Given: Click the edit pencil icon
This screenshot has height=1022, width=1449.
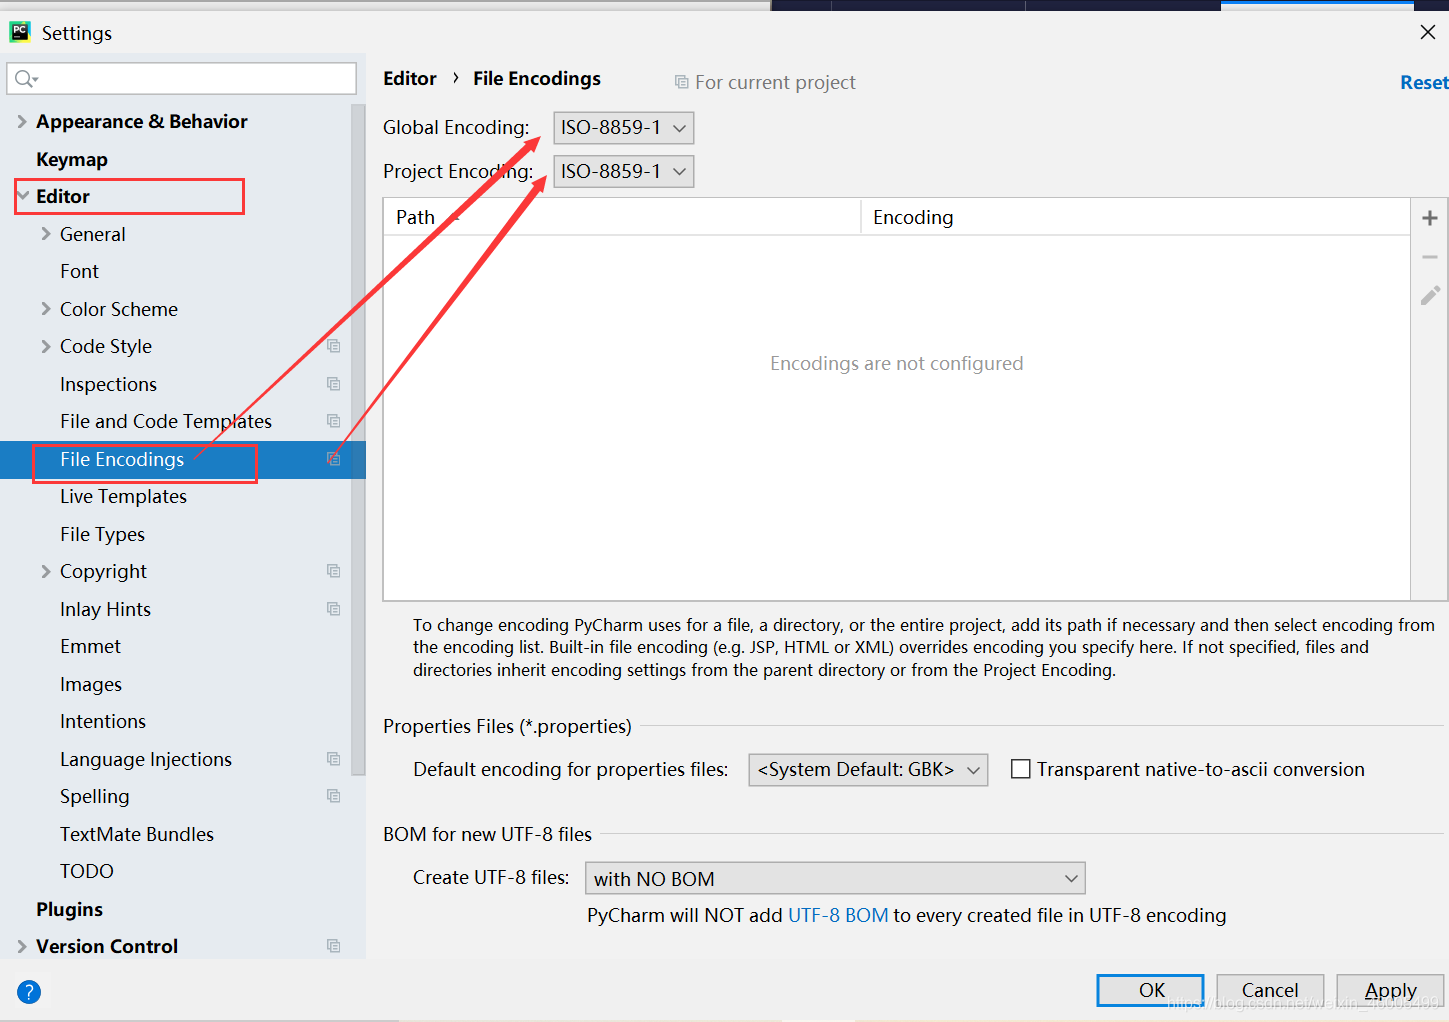Looking at the screenshot, I should click(x=1430, y=296).
